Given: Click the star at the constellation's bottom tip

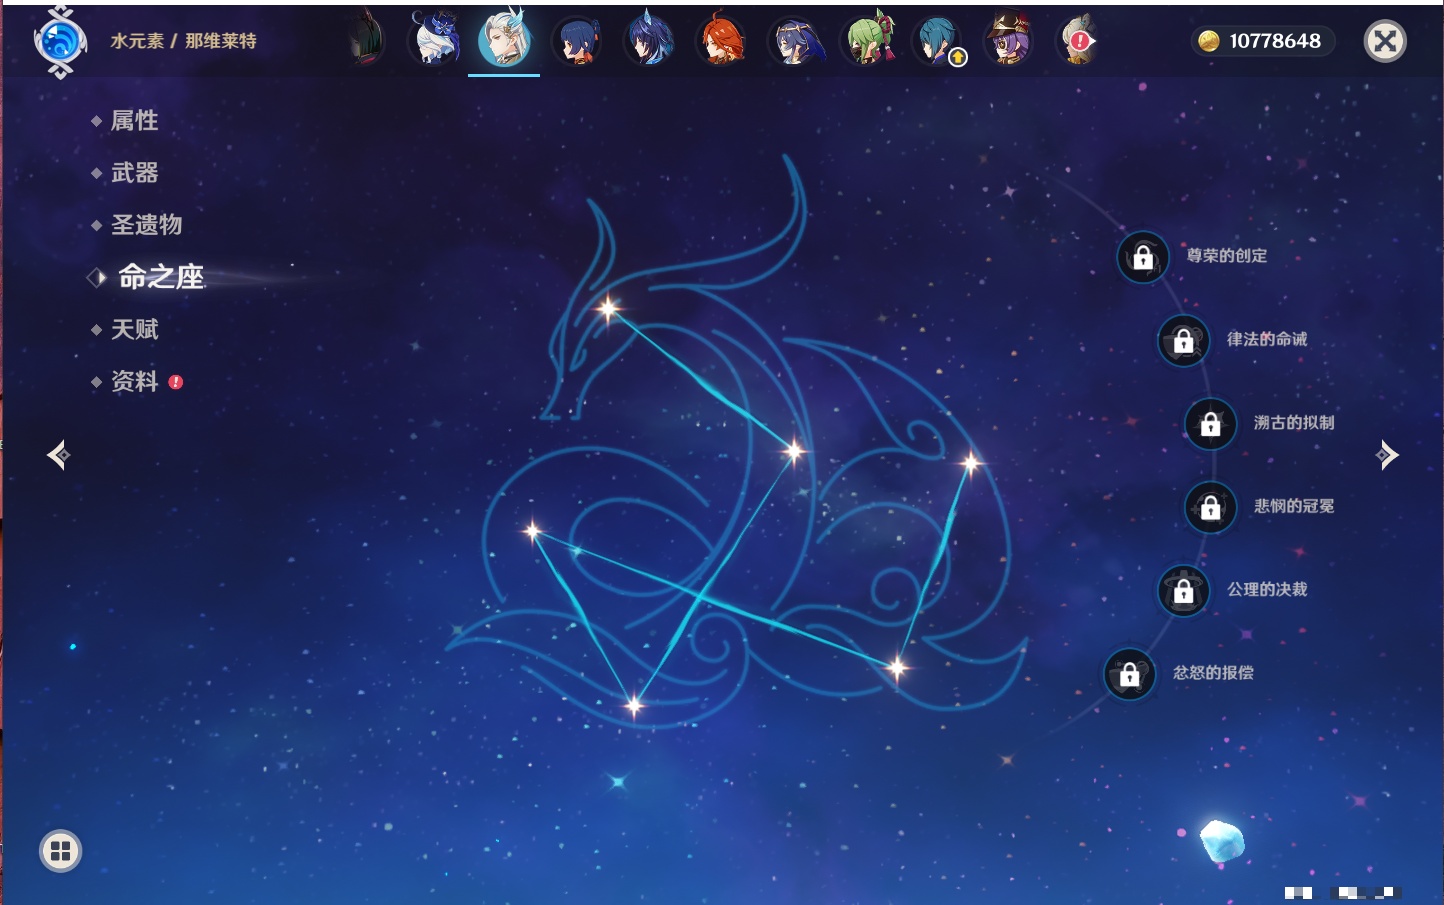Looking at the screenshot, I should [x=634, y=706].
